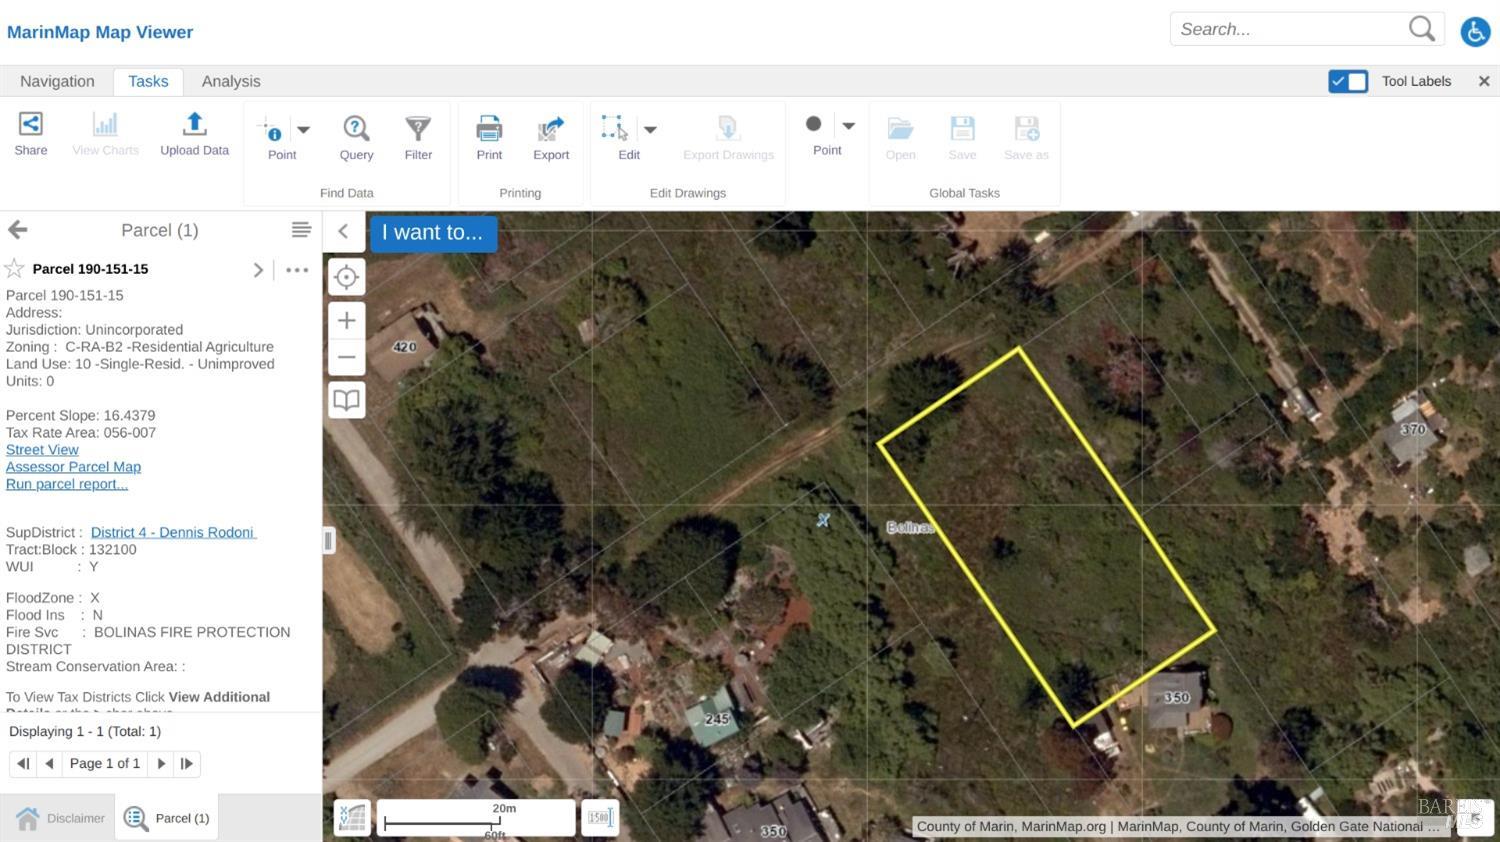Click into the Search input field
1500x842 pixels.
point(1288,29)
